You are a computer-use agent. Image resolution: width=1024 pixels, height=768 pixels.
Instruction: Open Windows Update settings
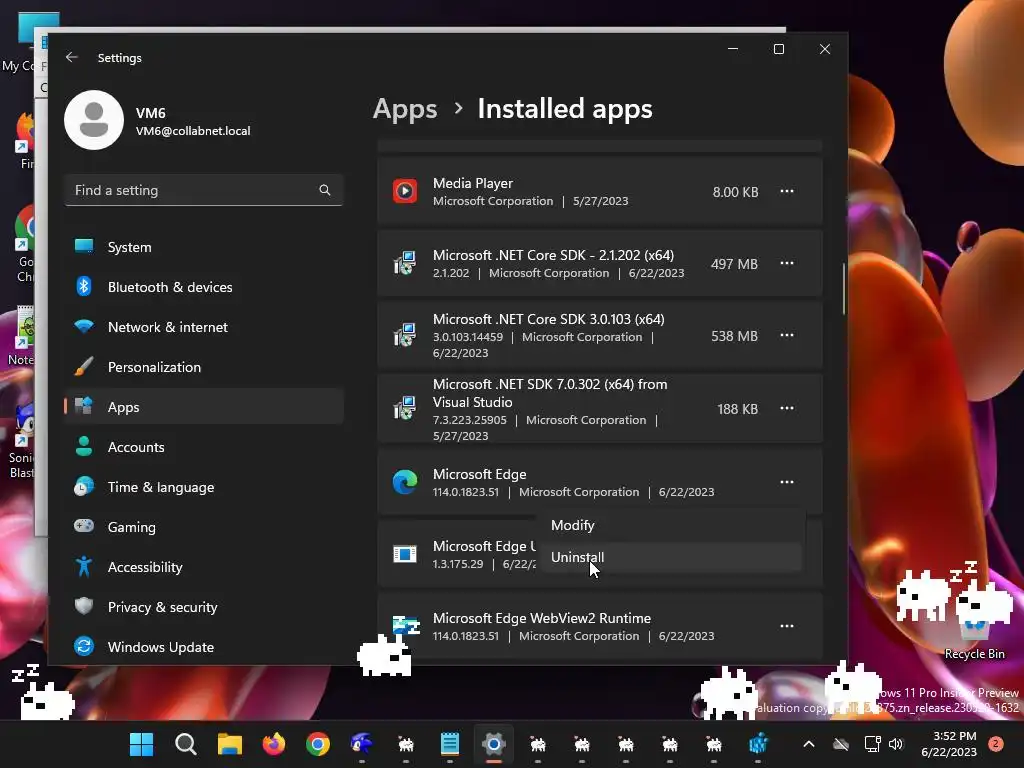pos(204,647)
